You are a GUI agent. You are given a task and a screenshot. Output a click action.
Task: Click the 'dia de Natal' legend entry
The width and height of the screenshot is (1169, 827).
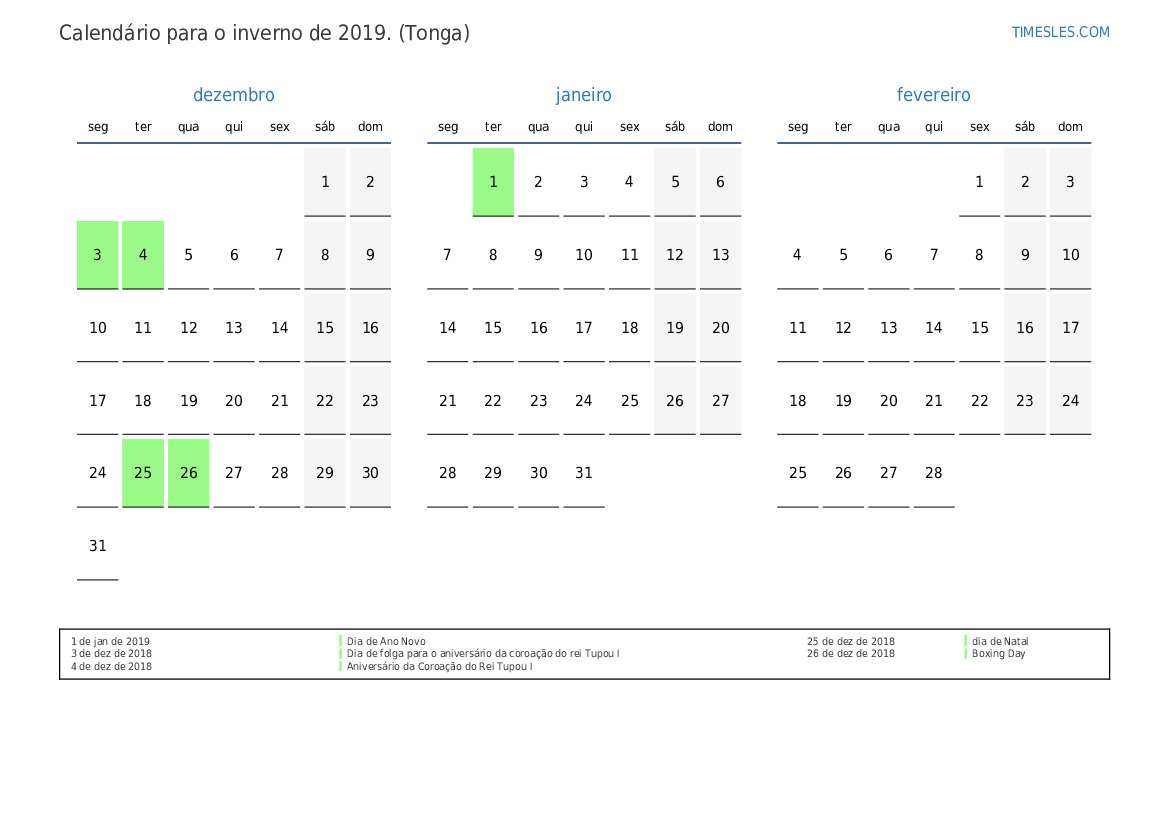click(x=1000, y=642)
